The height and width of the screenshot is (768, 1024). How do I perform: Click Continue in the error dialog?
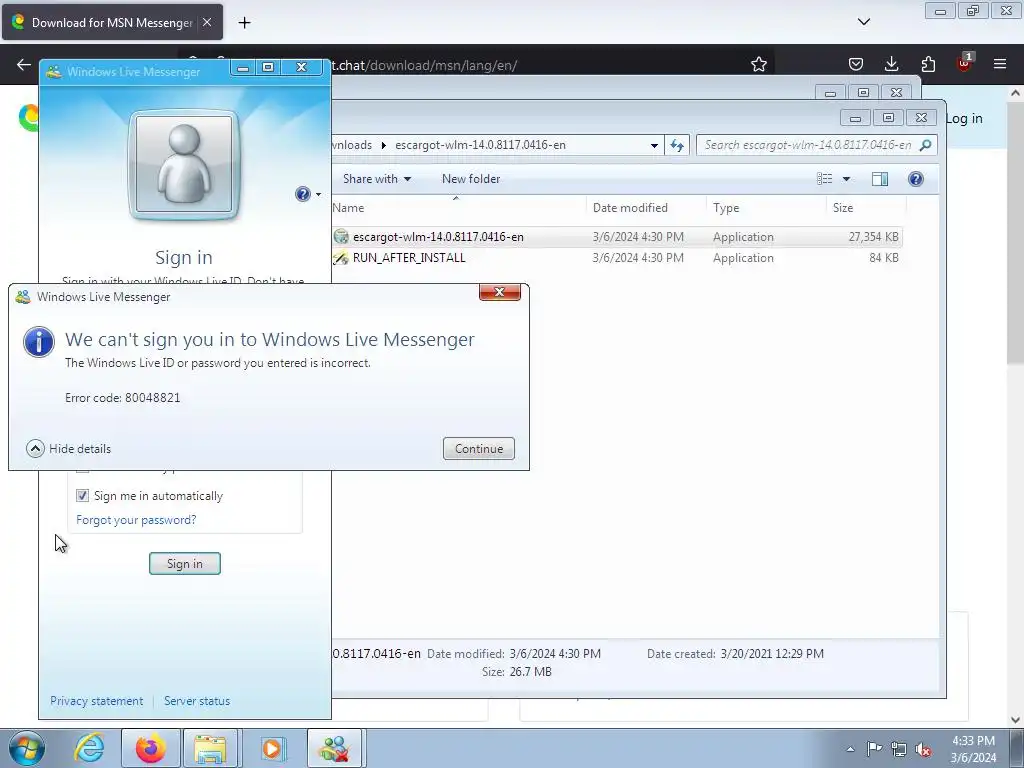click(479, 449)
